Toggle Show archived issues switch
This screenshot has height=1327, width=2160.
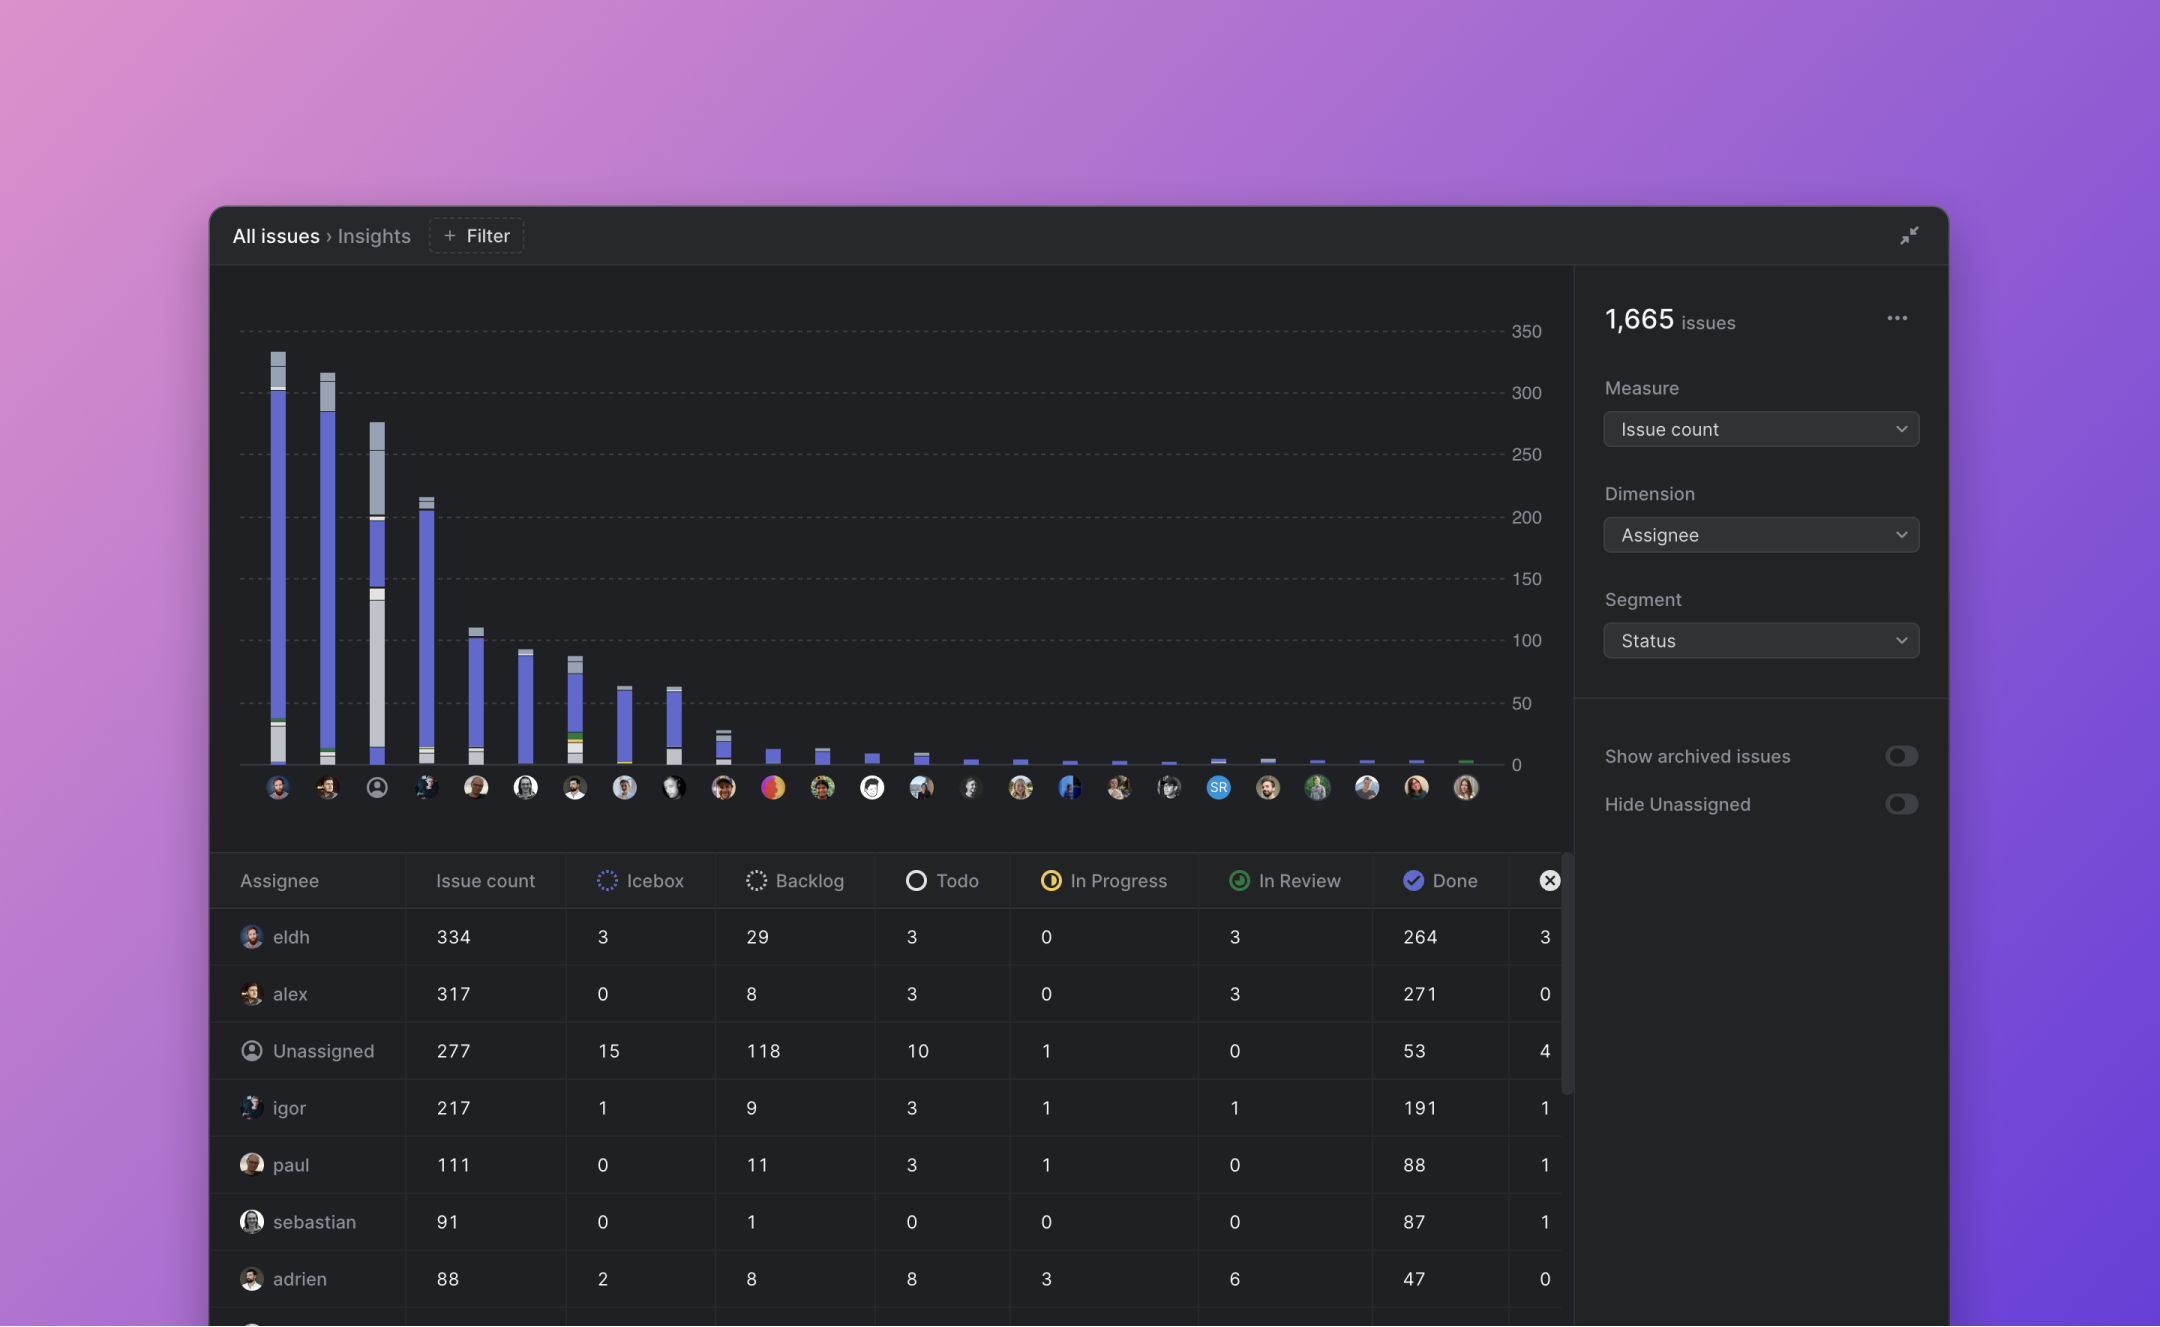pyautogui.click(x=1901, y=756)
